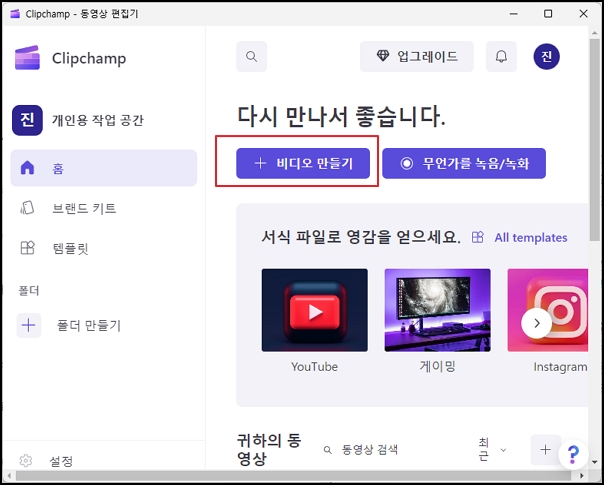604x485 pixels.
Task: Minimize the Clipchamp window
Action: [x=513, y=14]
